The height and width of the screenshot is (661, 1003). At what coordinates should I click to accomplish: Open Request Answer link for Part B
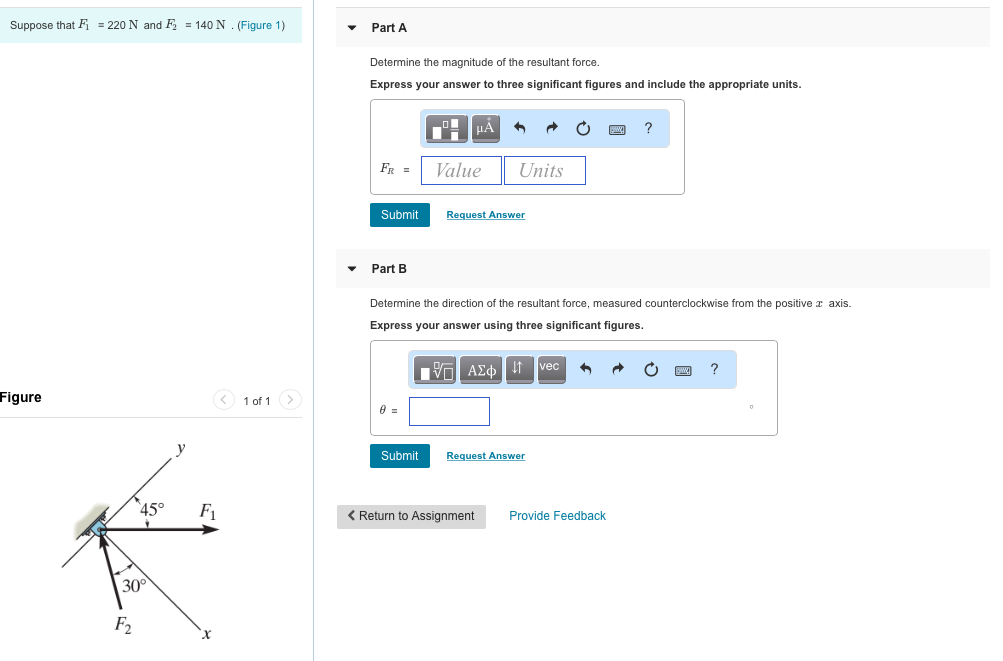pyautogui.click(x=486, y=456)
